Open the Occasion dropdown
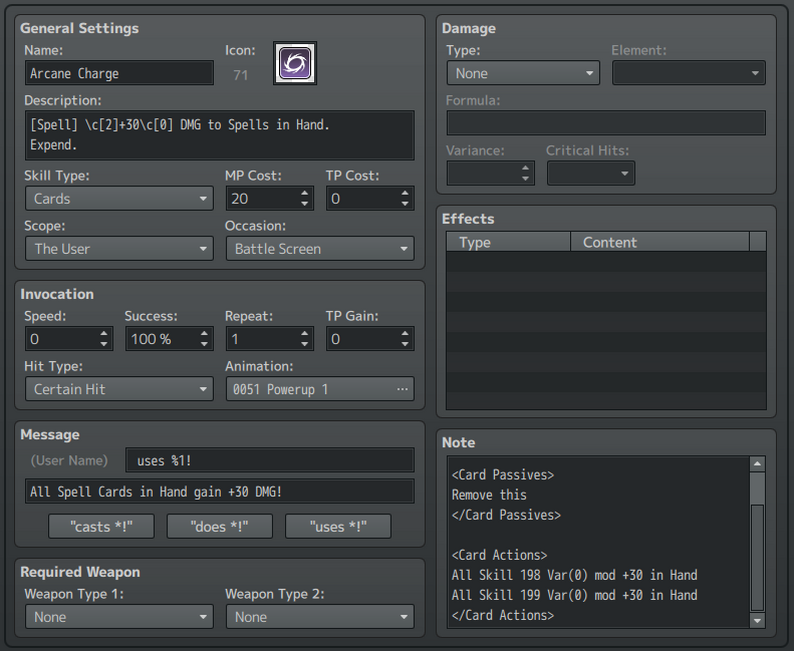Screen dimensions: 794x651 click(319, 249)
